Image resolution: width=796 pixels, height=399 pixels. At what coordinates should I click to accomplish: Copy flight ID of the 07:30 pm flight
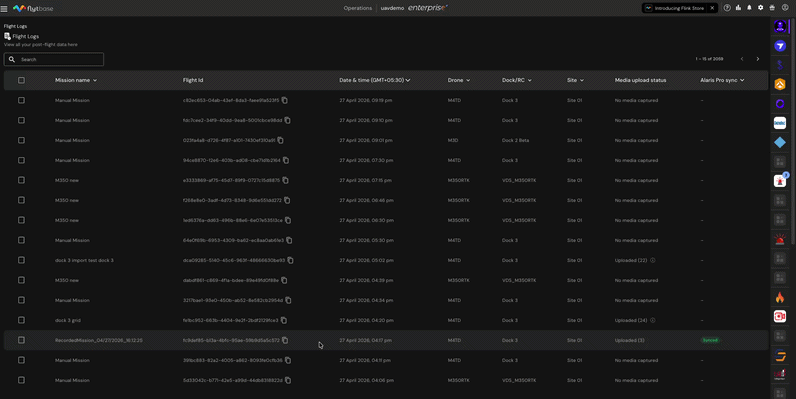286,160
